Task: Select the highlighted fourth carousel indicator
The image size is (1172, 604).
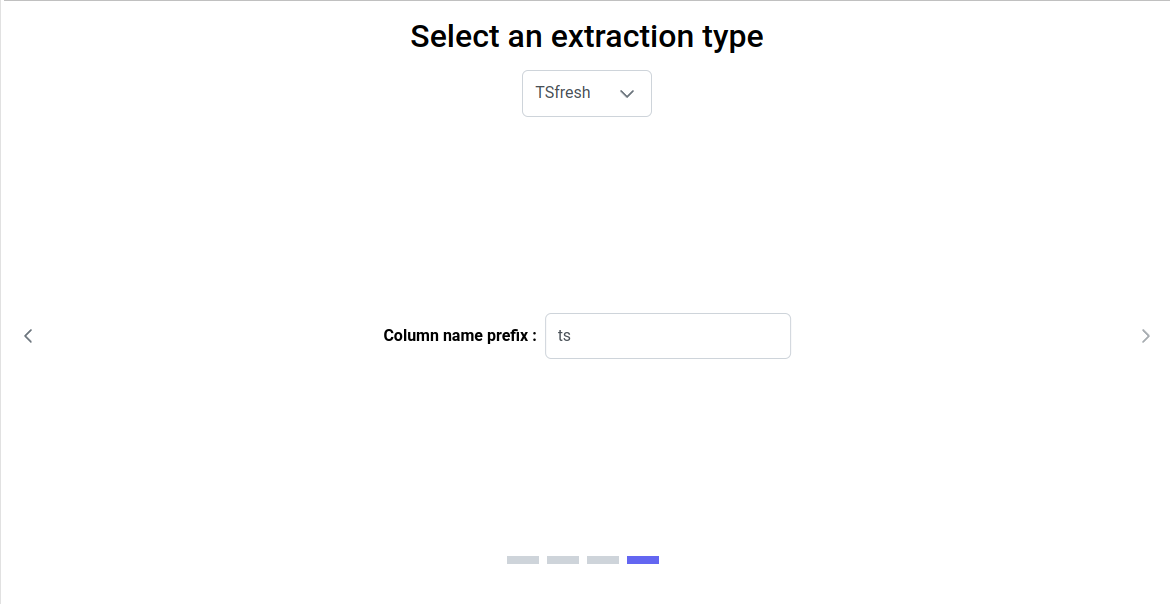Action: tap(643, 560)
